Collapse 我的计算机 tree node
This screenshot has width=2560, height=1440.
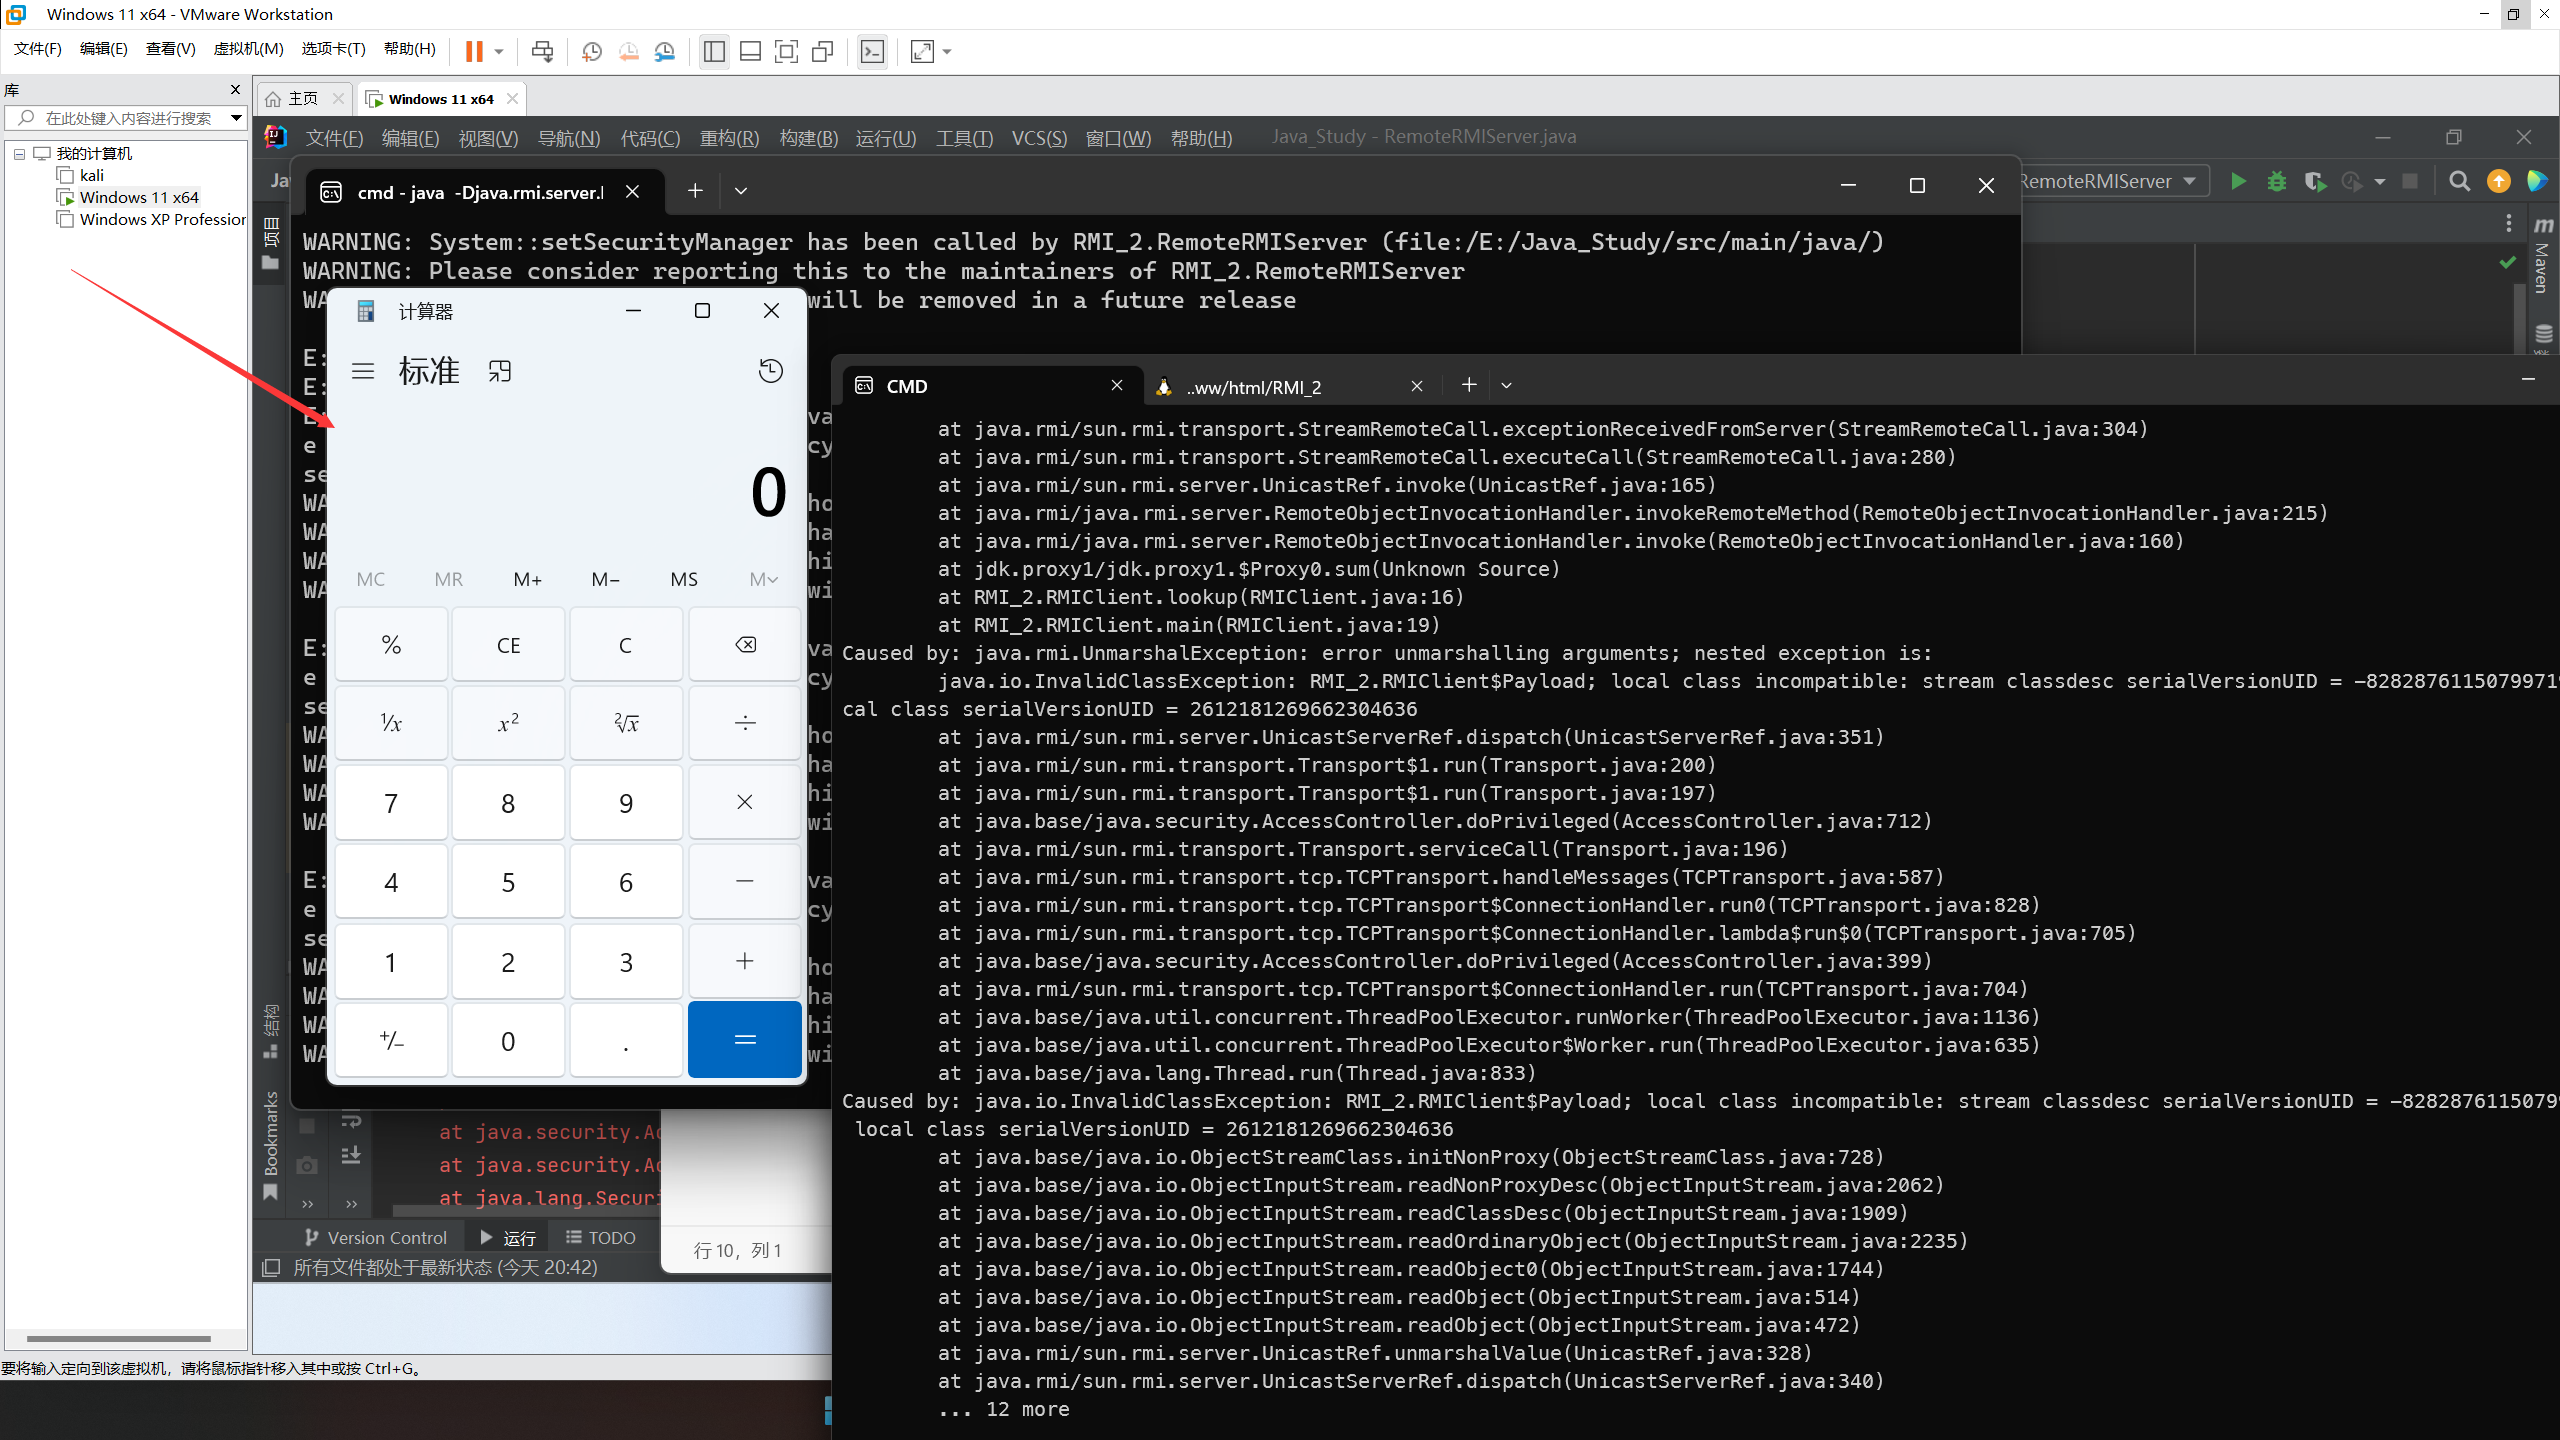pos(19,154)
